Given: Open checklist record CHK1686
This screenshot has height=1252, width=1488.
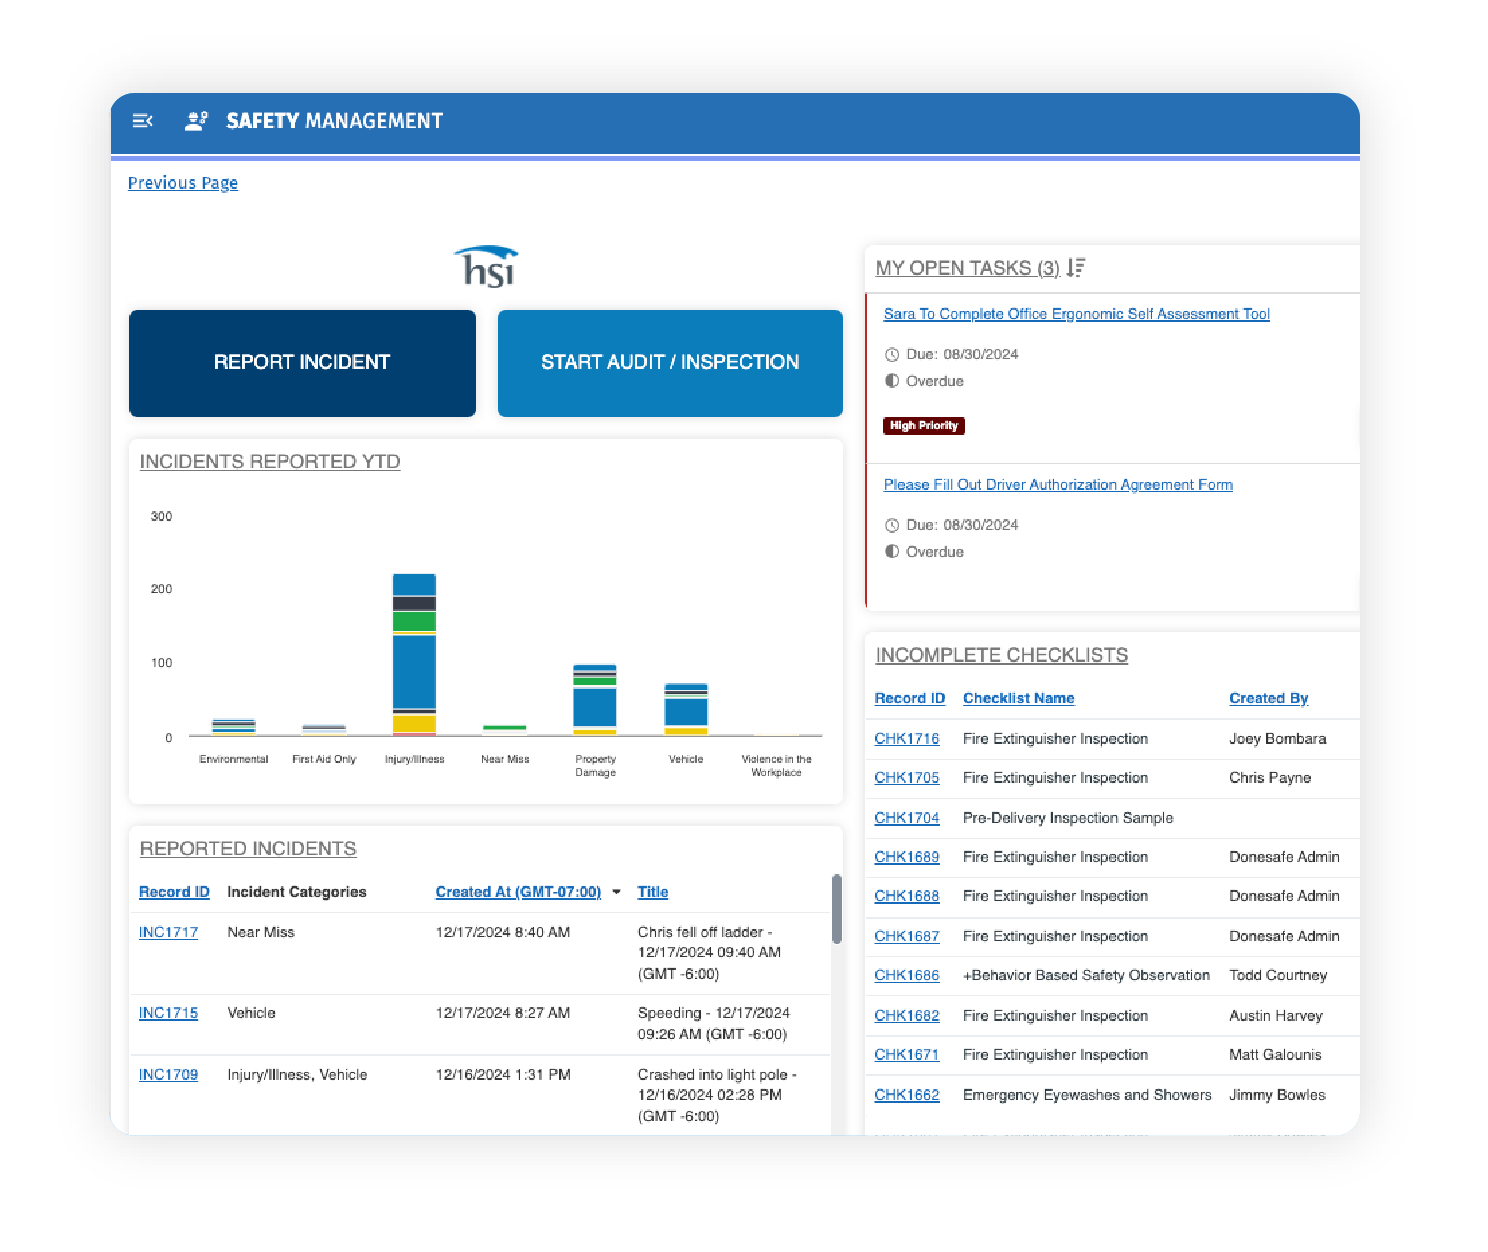Looking at the screenshot, I should pos(906,975).
